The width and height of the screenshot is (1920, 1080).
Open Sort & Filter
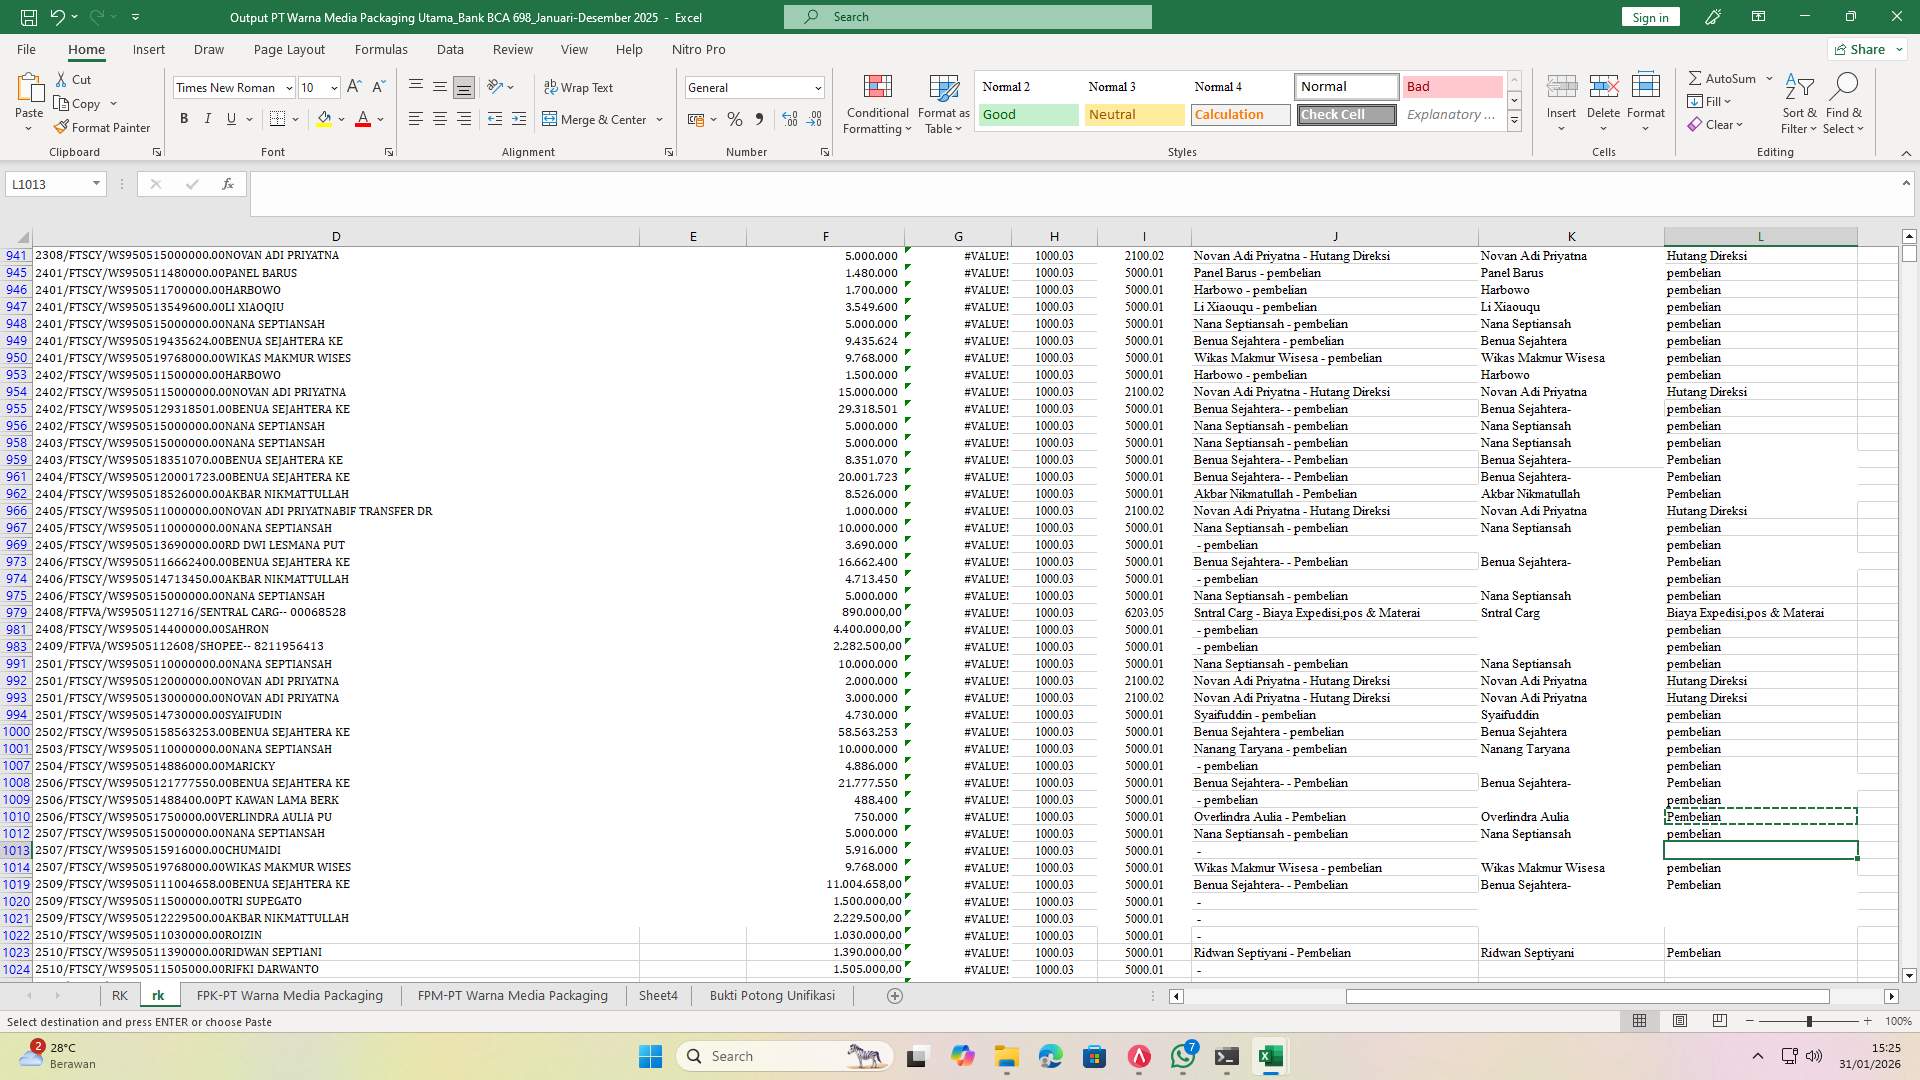(1798, 103)
